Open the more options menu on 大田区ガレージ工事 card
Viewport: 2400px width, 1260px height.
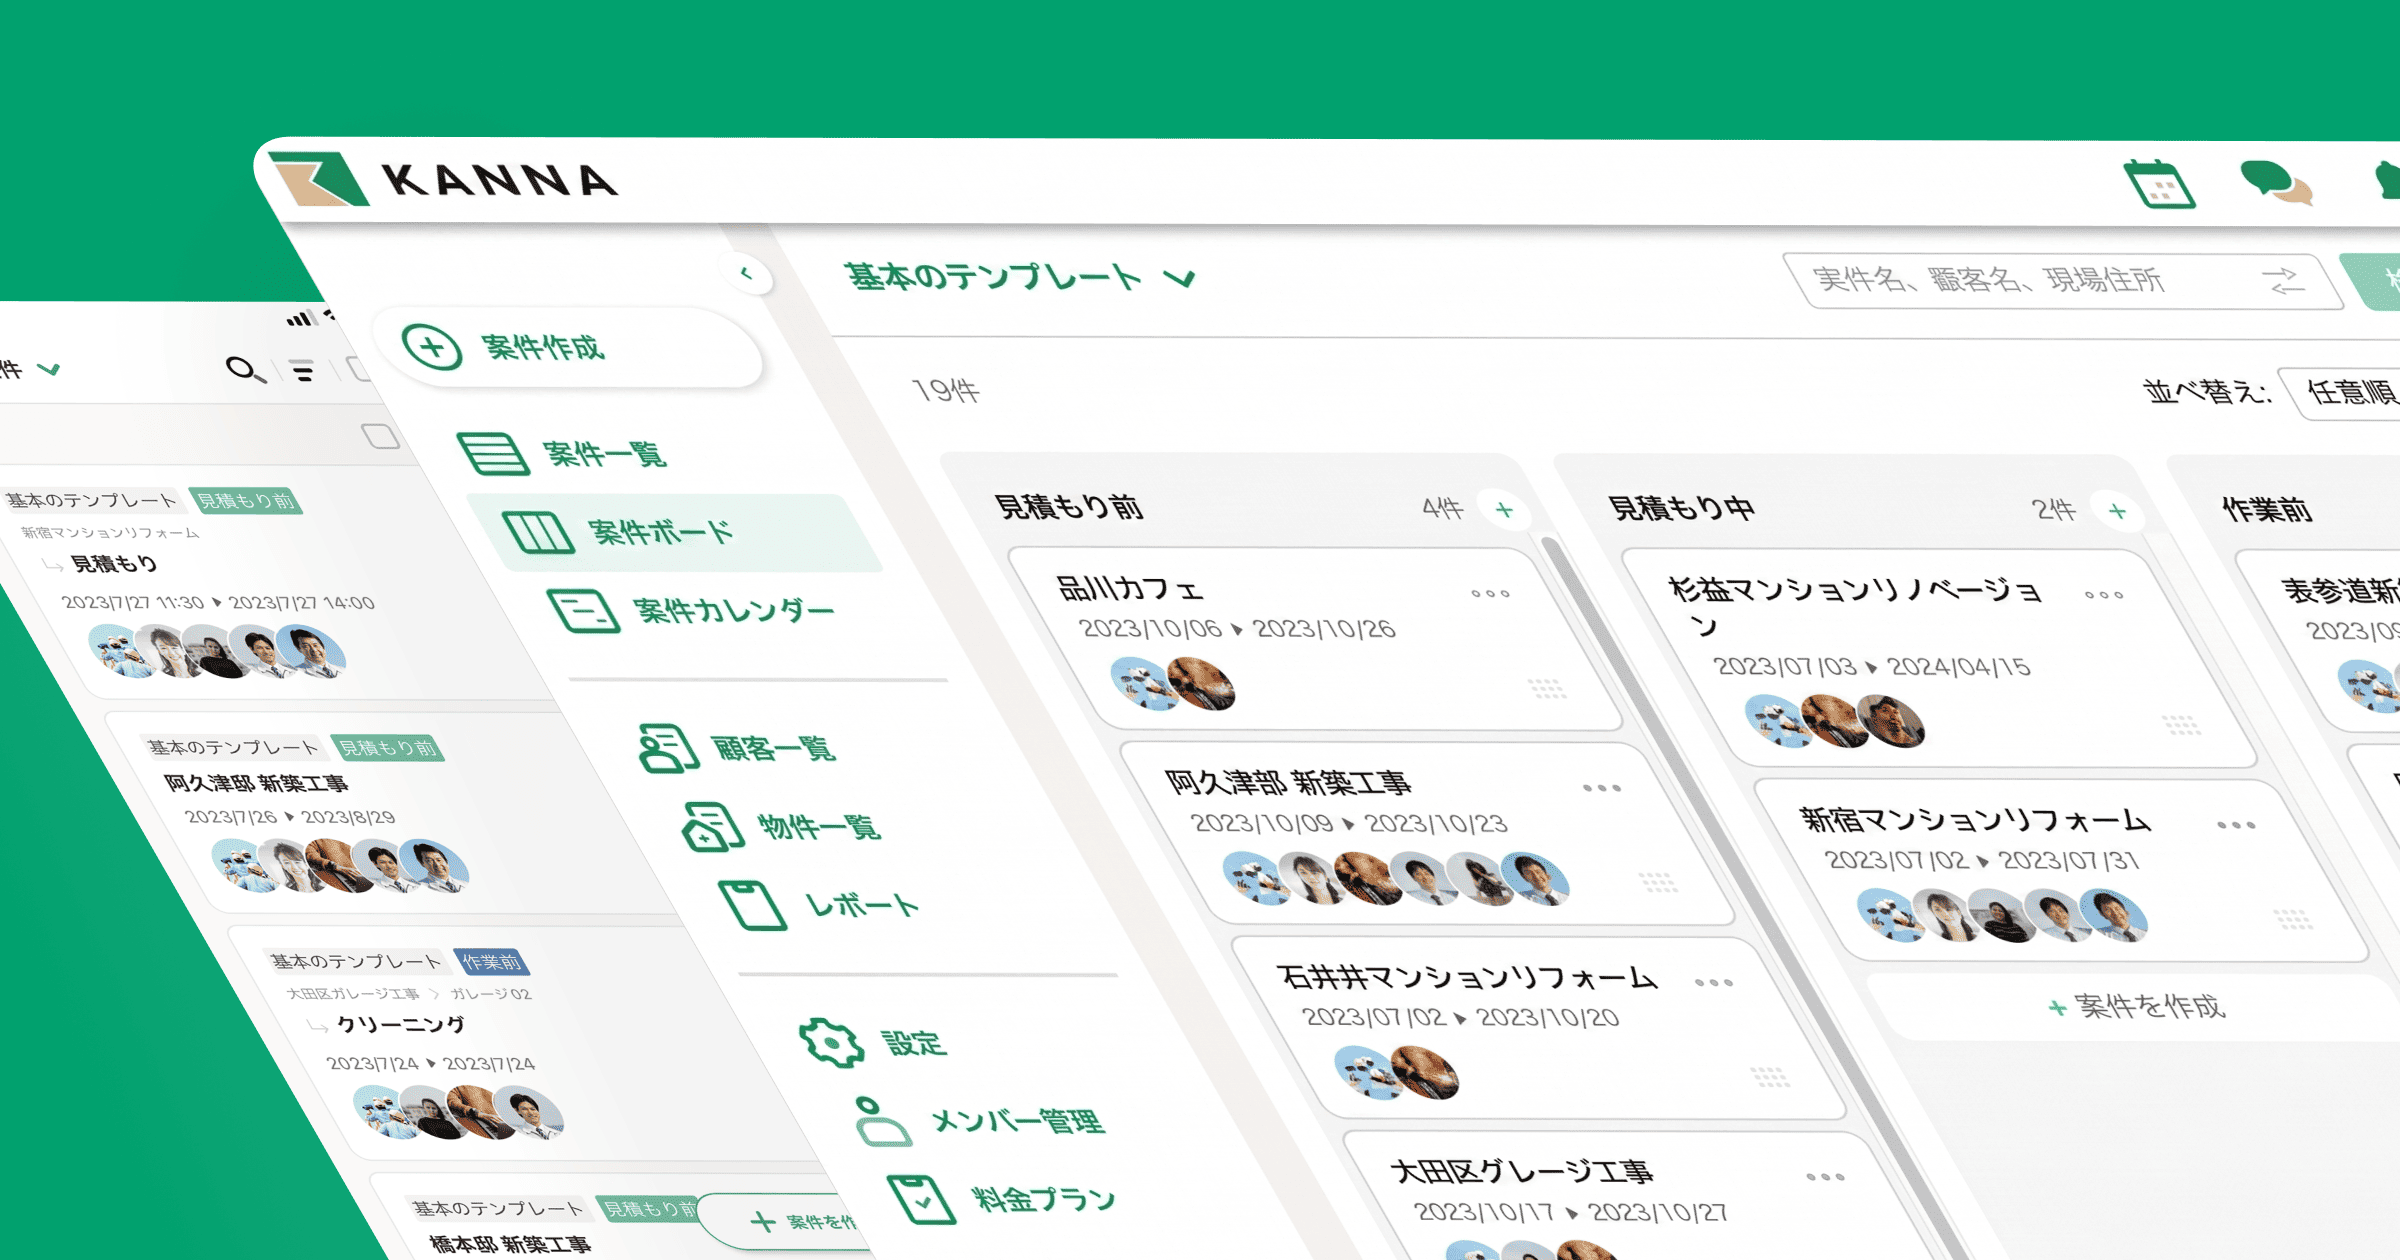click(x=1826, y=1177)
